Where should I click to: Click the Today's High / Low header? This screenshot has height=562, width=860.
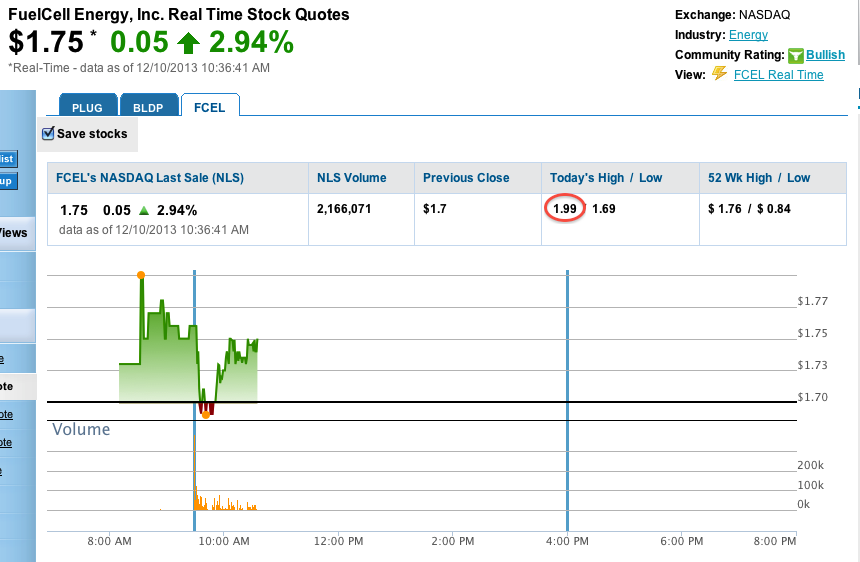pyautogui.click(x=606, y=178)
